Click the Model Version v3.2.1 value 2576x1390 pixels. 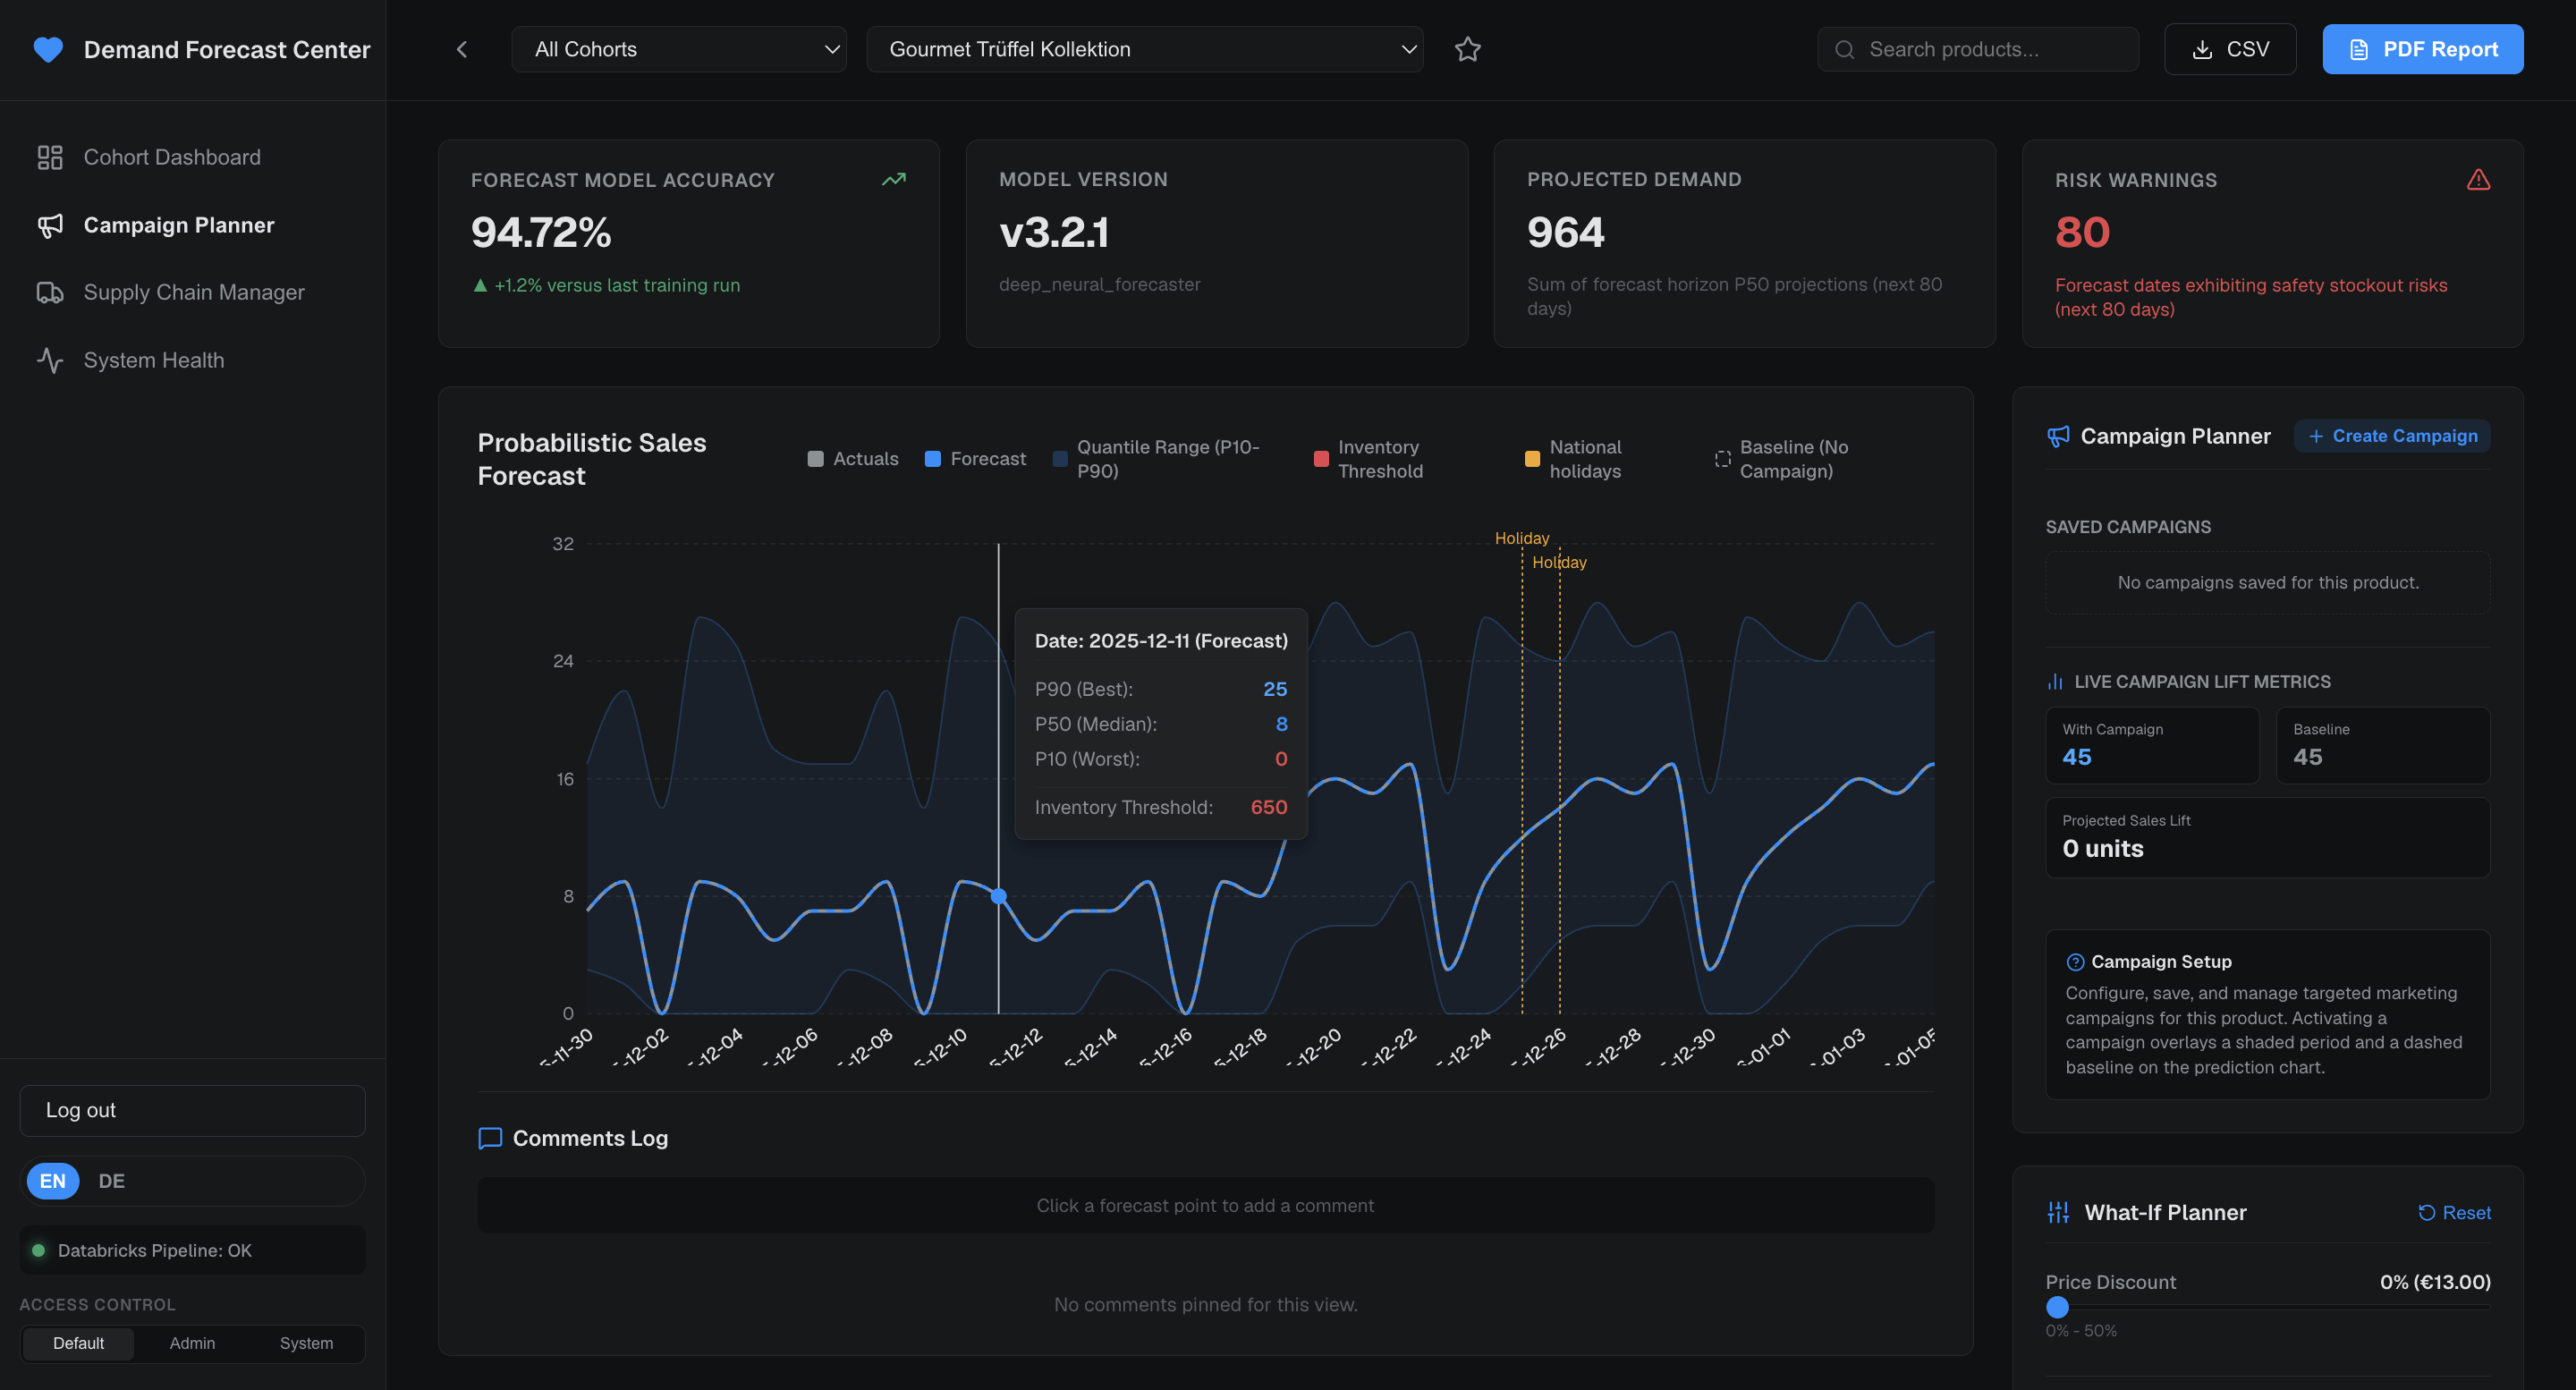click(1053, 232)
